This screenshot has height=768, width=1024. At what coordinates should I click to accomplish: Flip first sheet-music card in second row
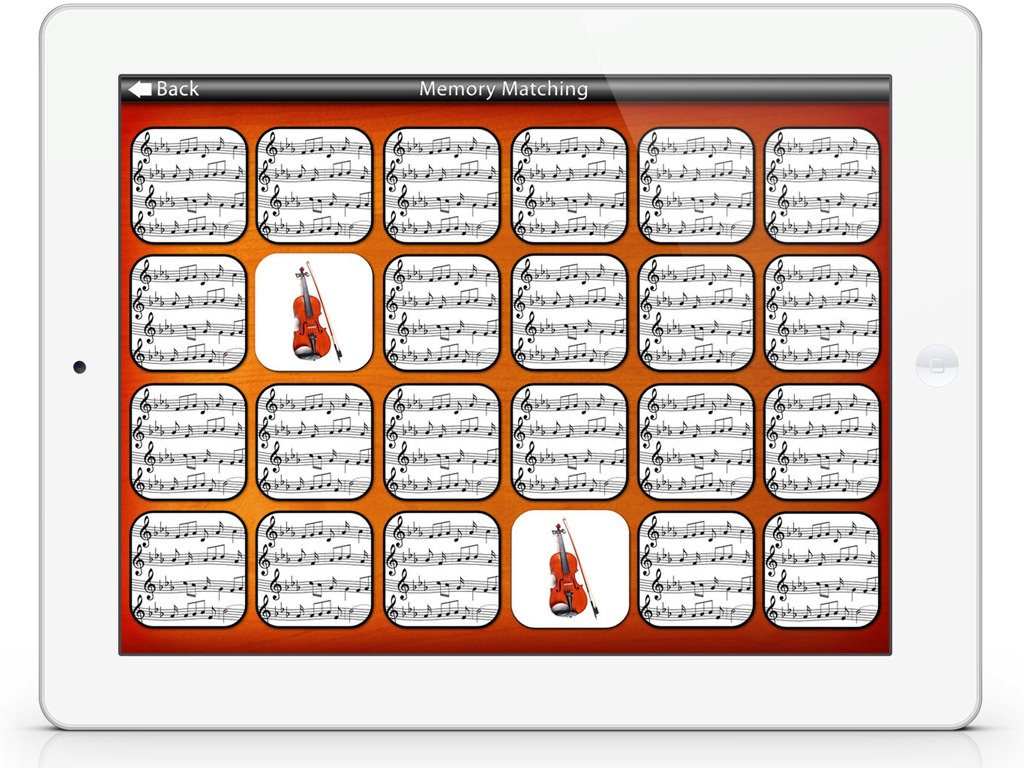click(189, 312)
